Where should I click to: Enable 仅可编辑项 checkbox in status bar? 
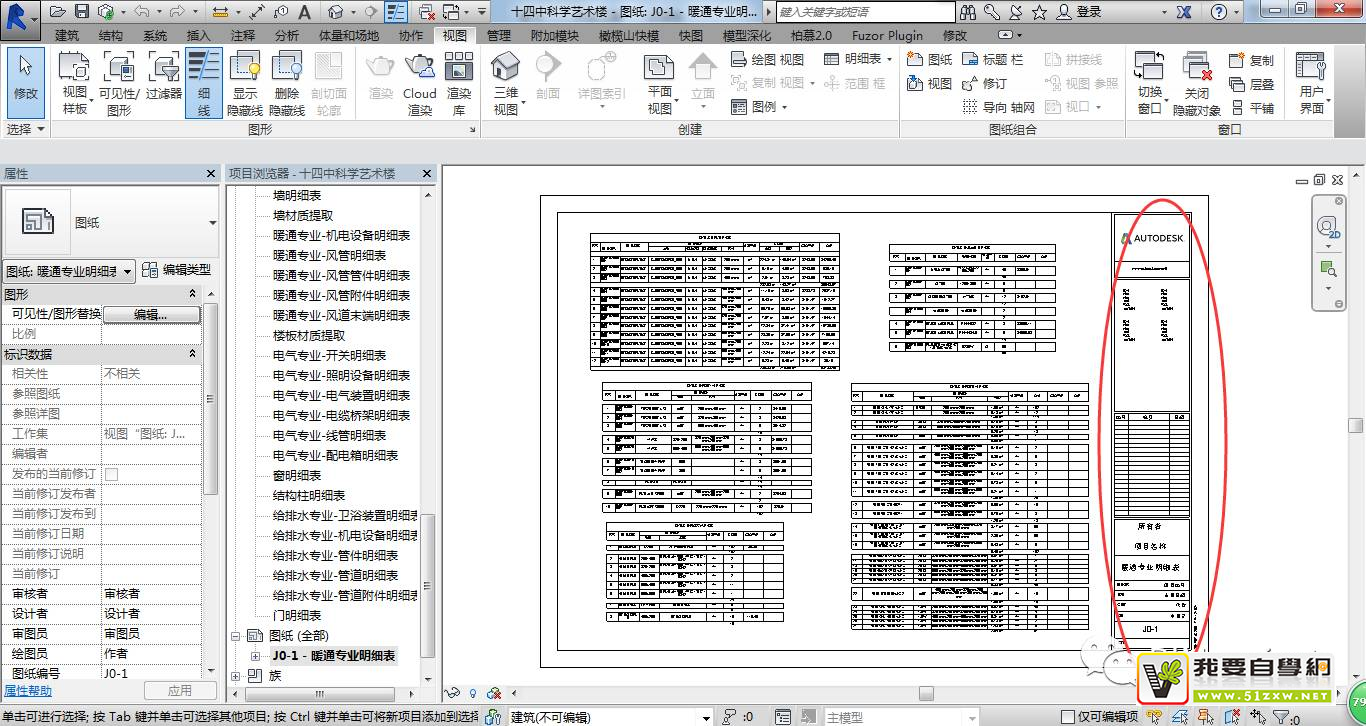(1068, 716)
